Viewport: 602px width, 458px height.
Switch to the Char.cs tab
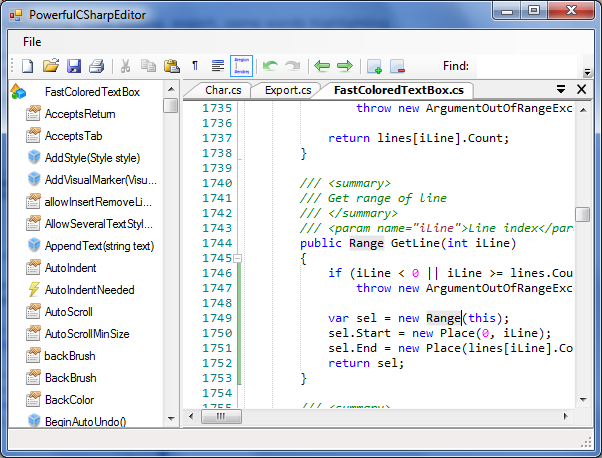click(x=223, y=90)
